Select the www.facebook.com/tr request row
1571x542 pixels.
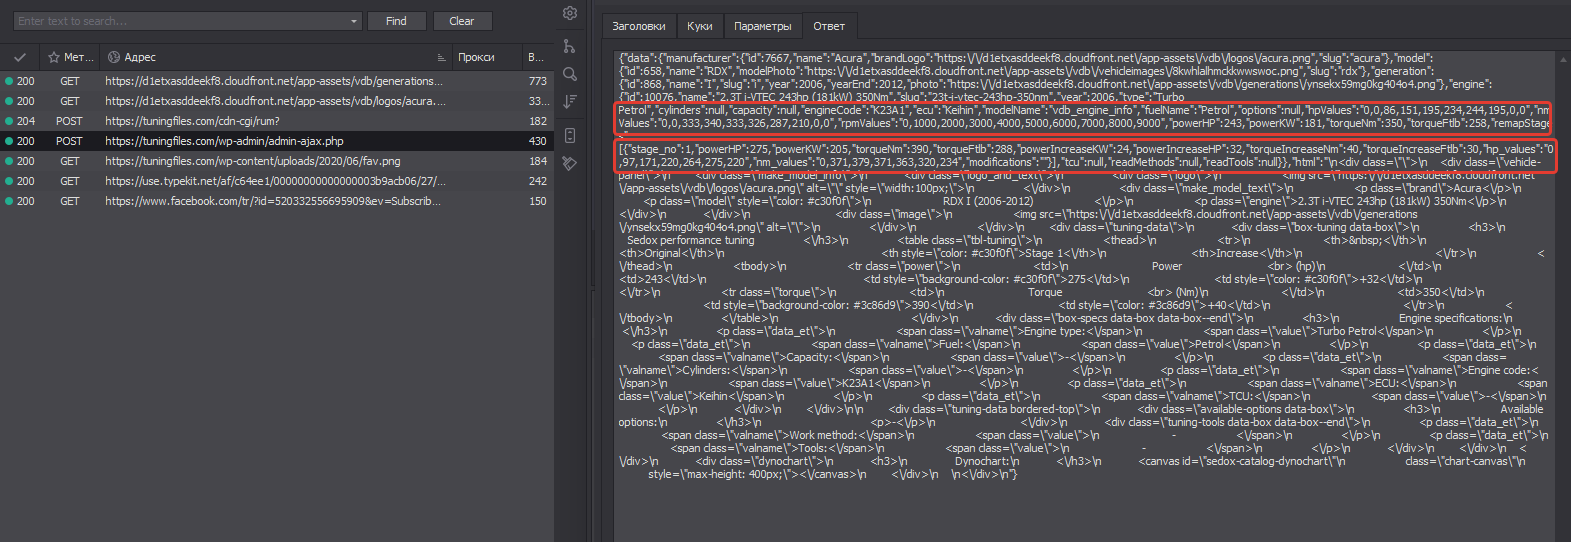click(x=277, y=201)
